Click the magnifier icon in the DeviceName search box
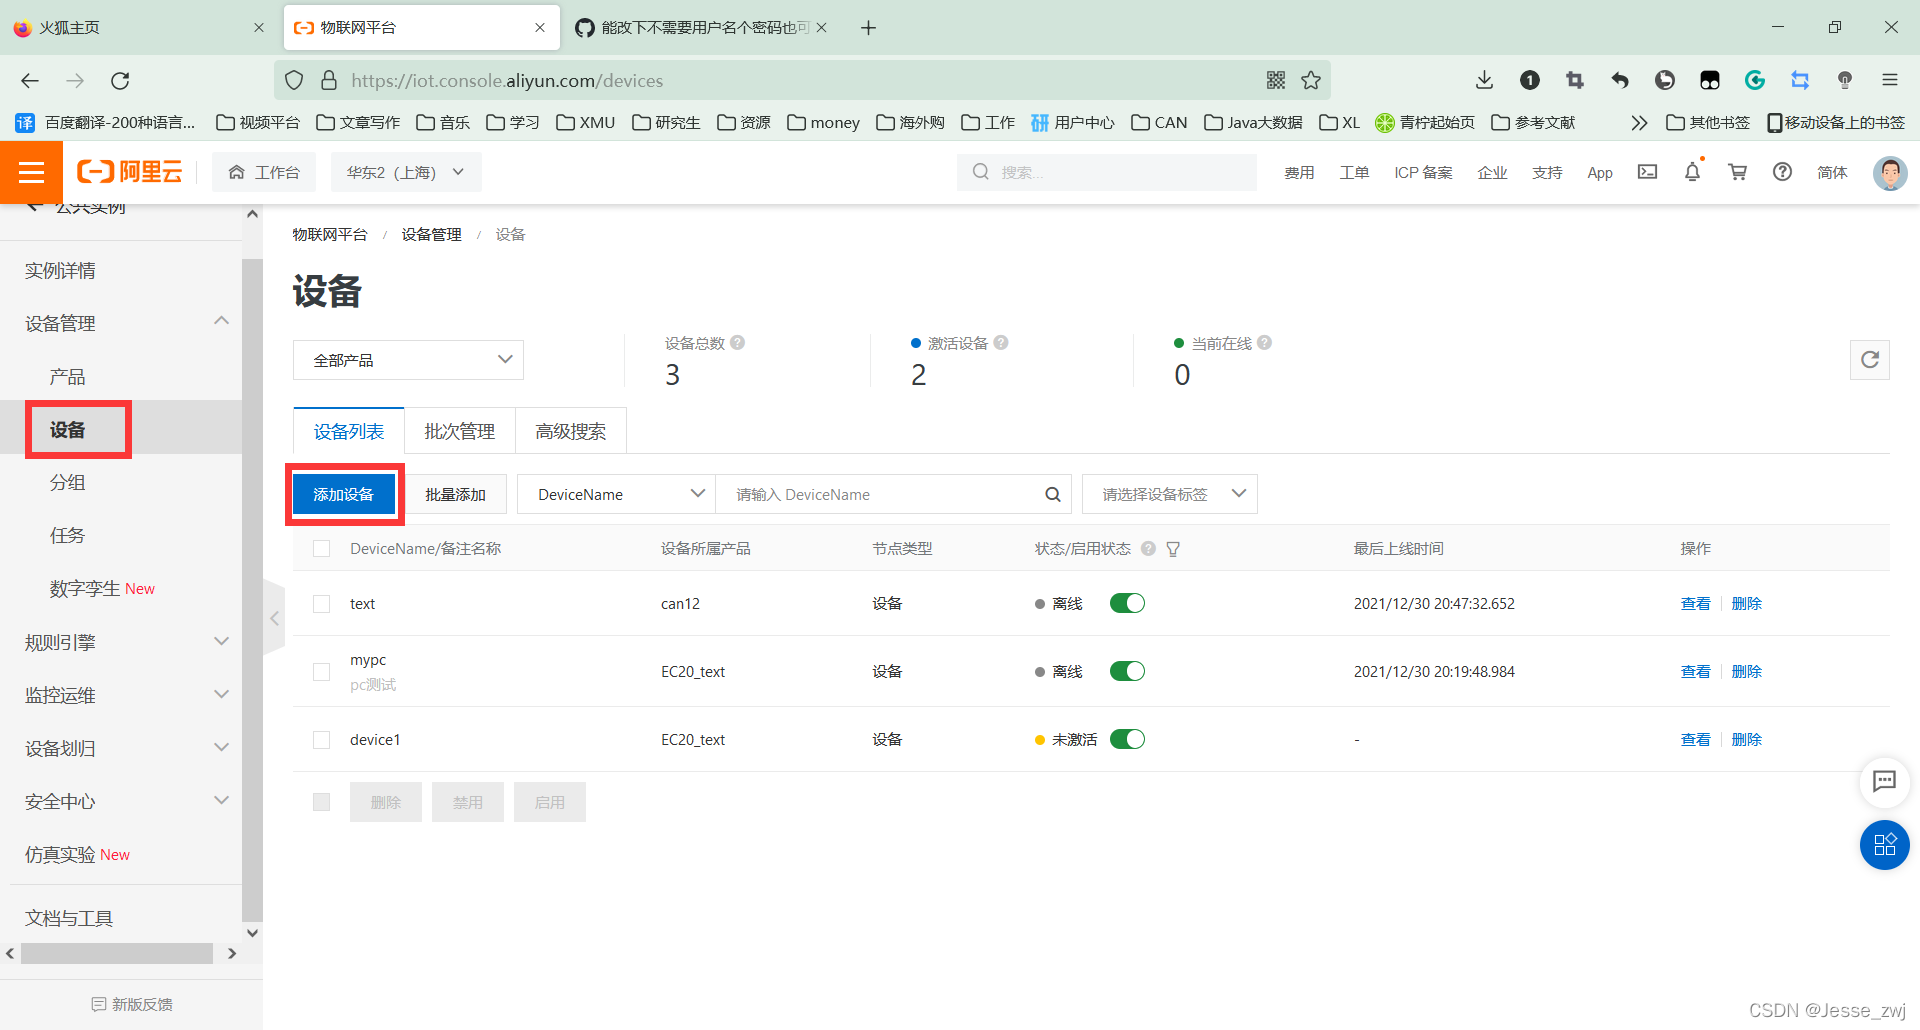The image size is (1920, 1030). click(x=1052, y=493)
